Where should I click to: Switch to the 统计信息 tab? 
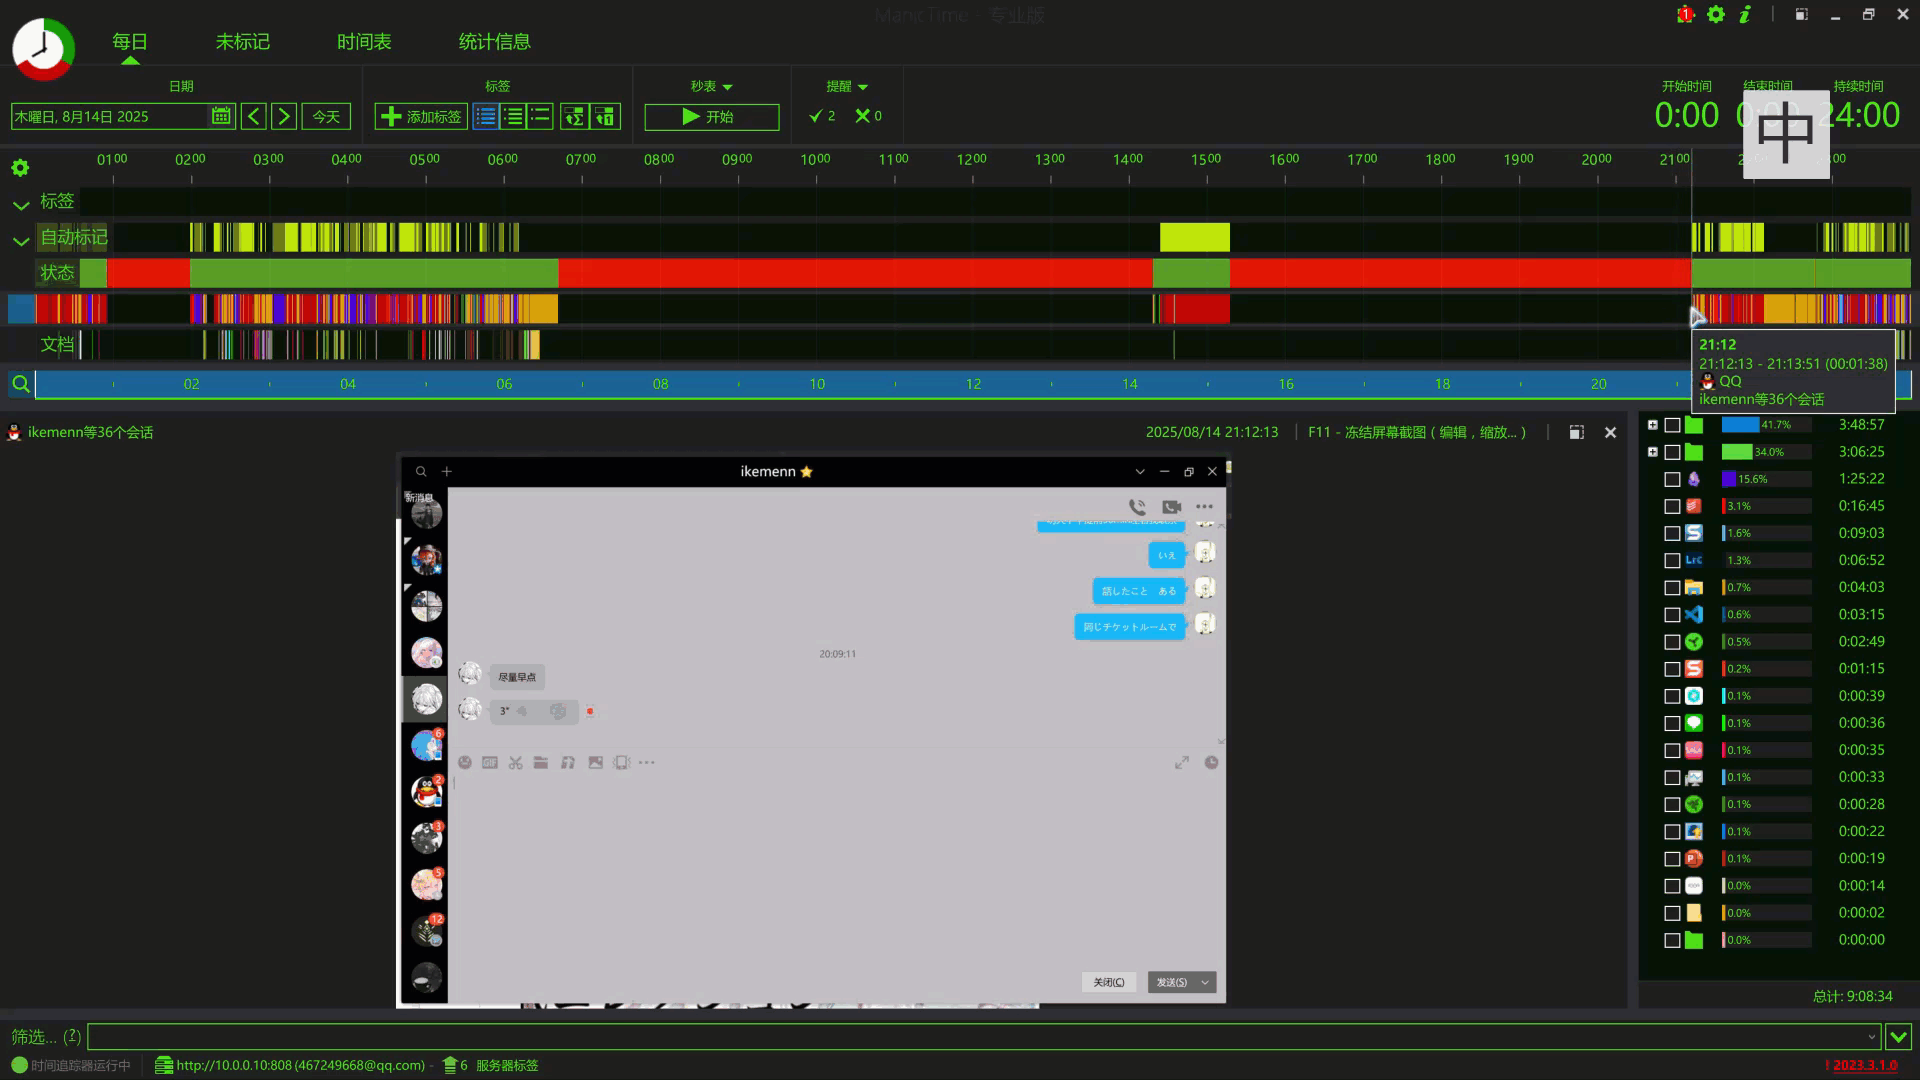coord(494,42)
